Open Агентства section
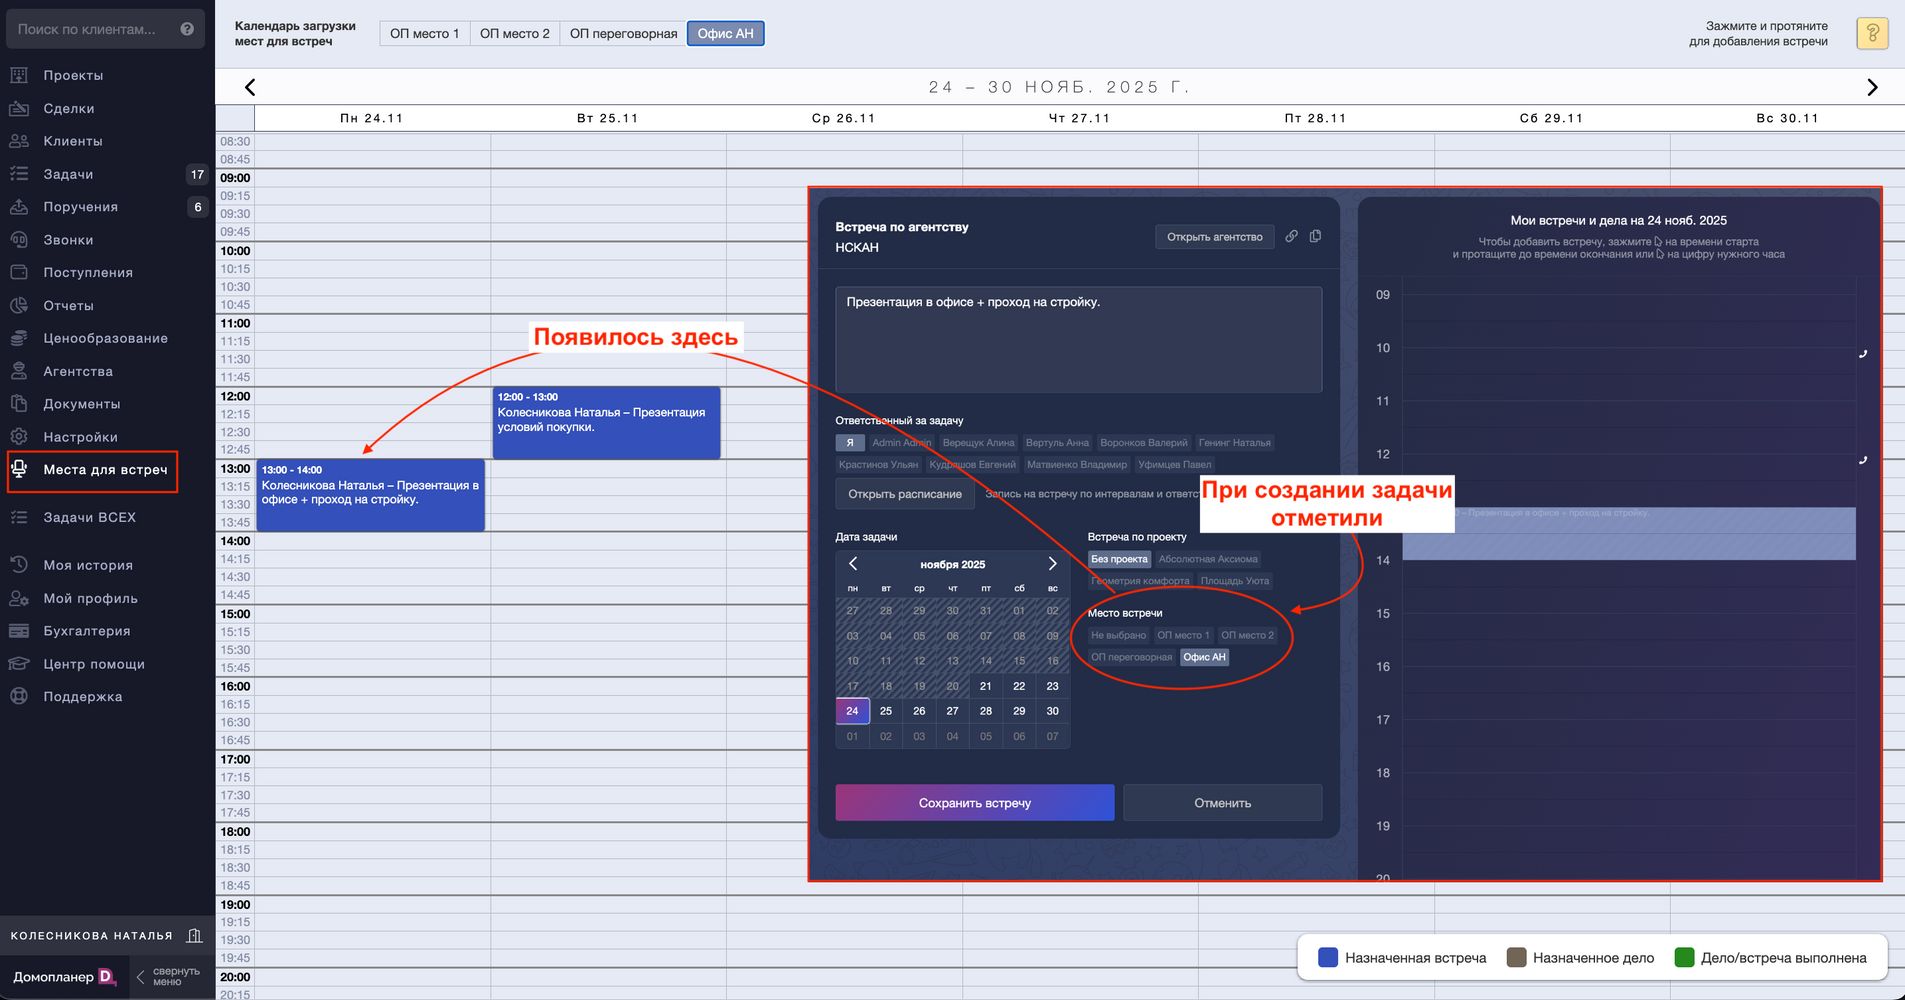Viewport: 1905px width, 1000px height. point(77,371)
